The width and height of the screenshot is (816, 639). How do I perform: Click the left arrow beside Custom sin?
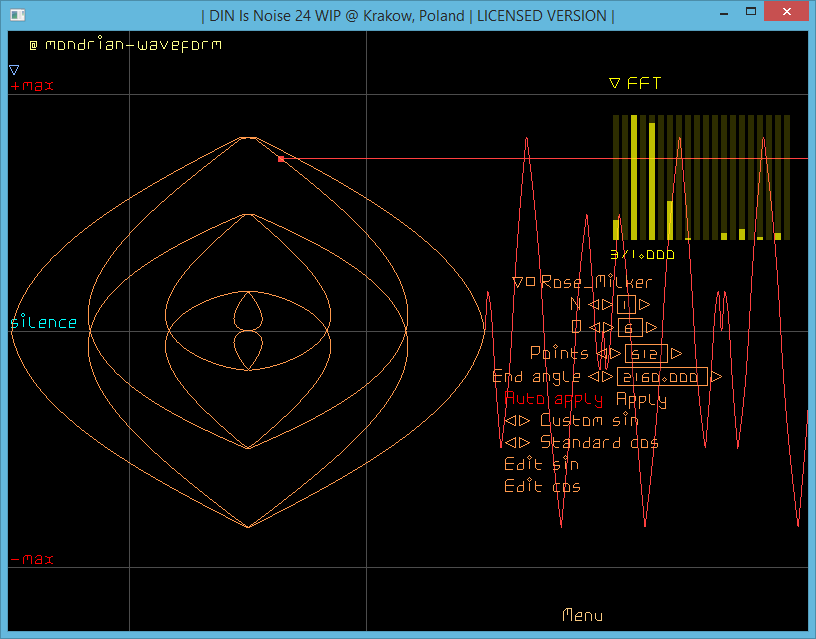[x=510, y=421]
